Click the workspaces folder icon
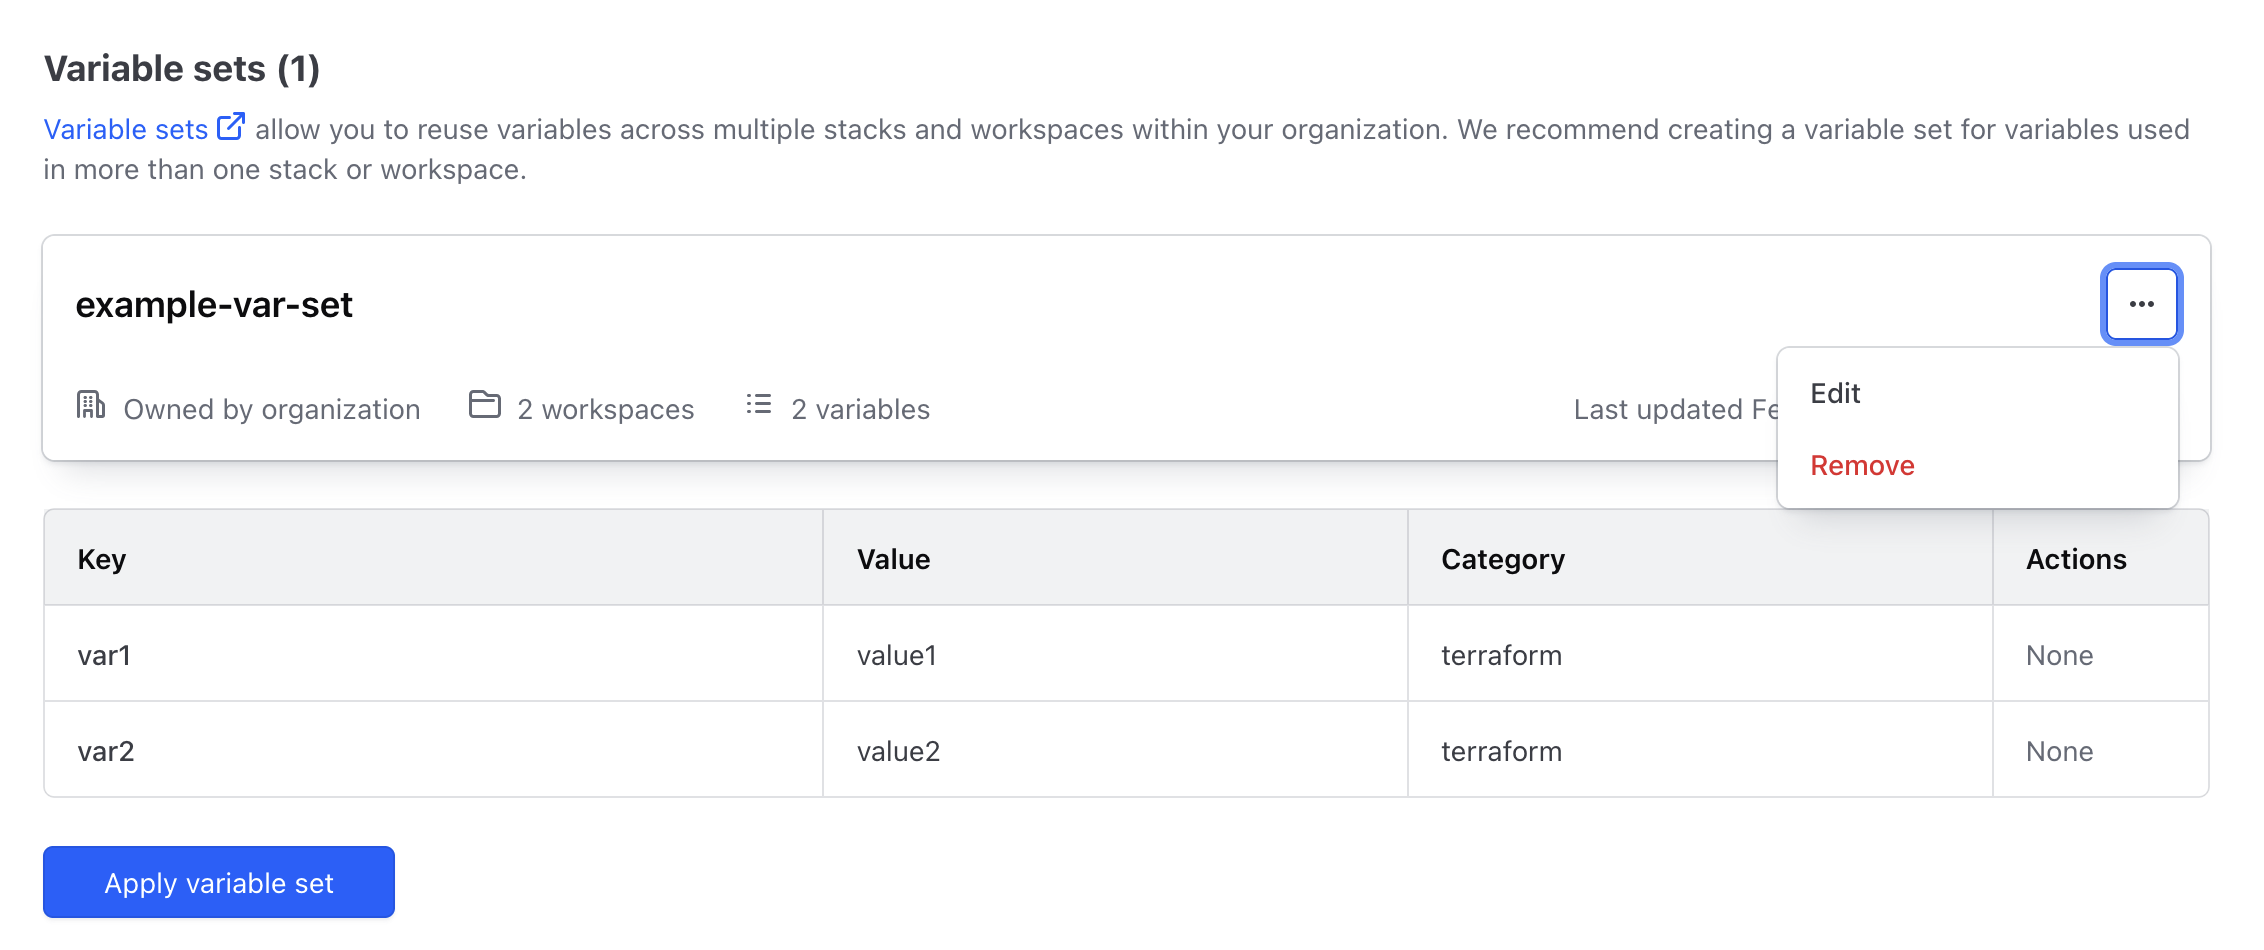 point(485,405)
